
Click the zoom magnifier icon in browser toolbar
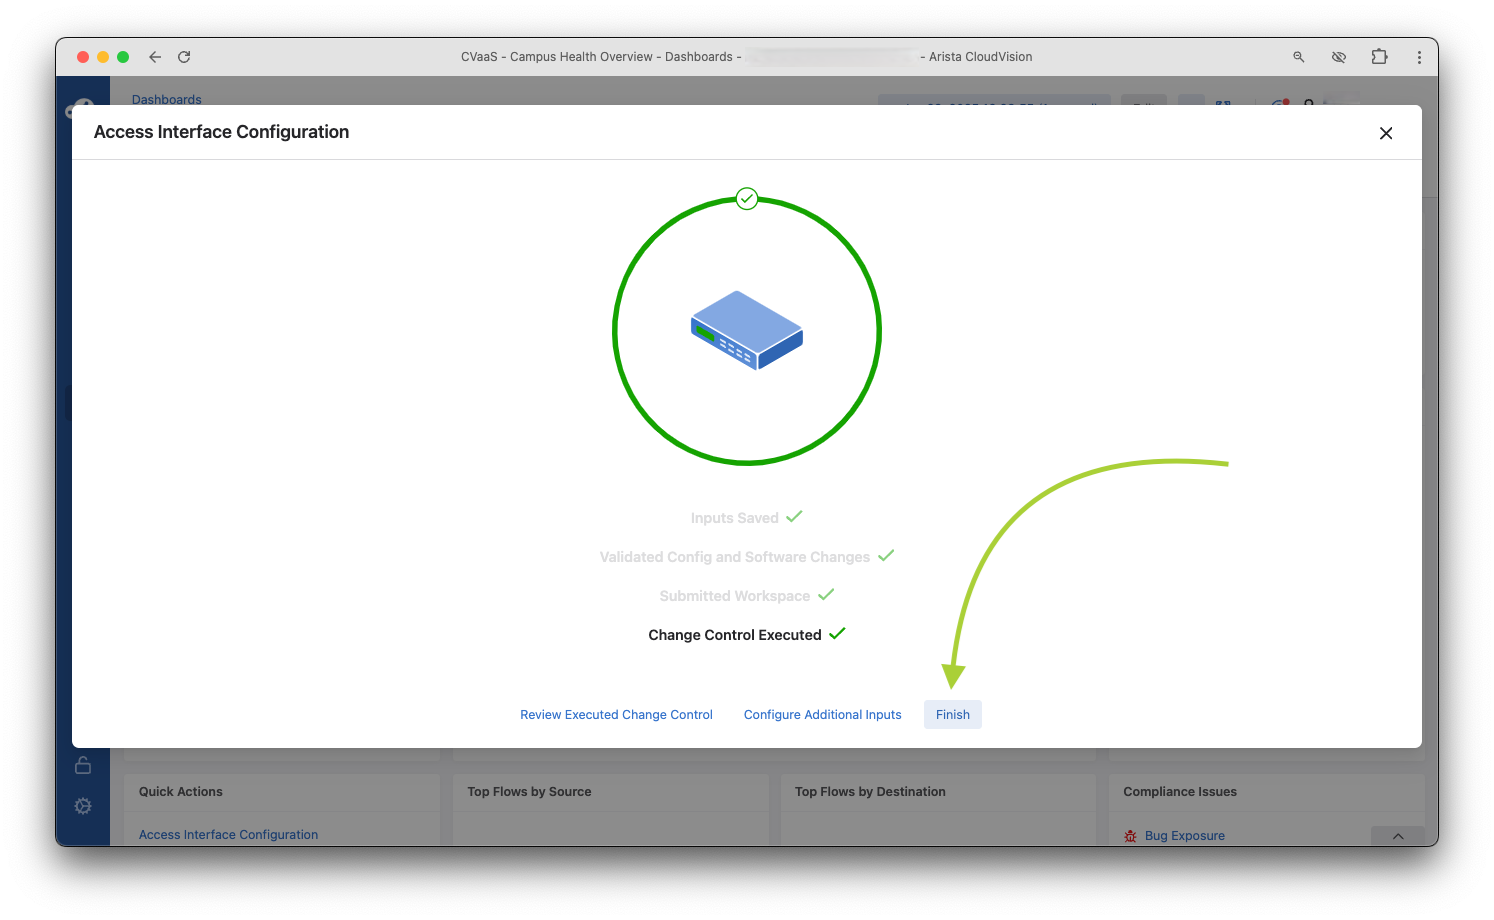[x=1298, y=57]
